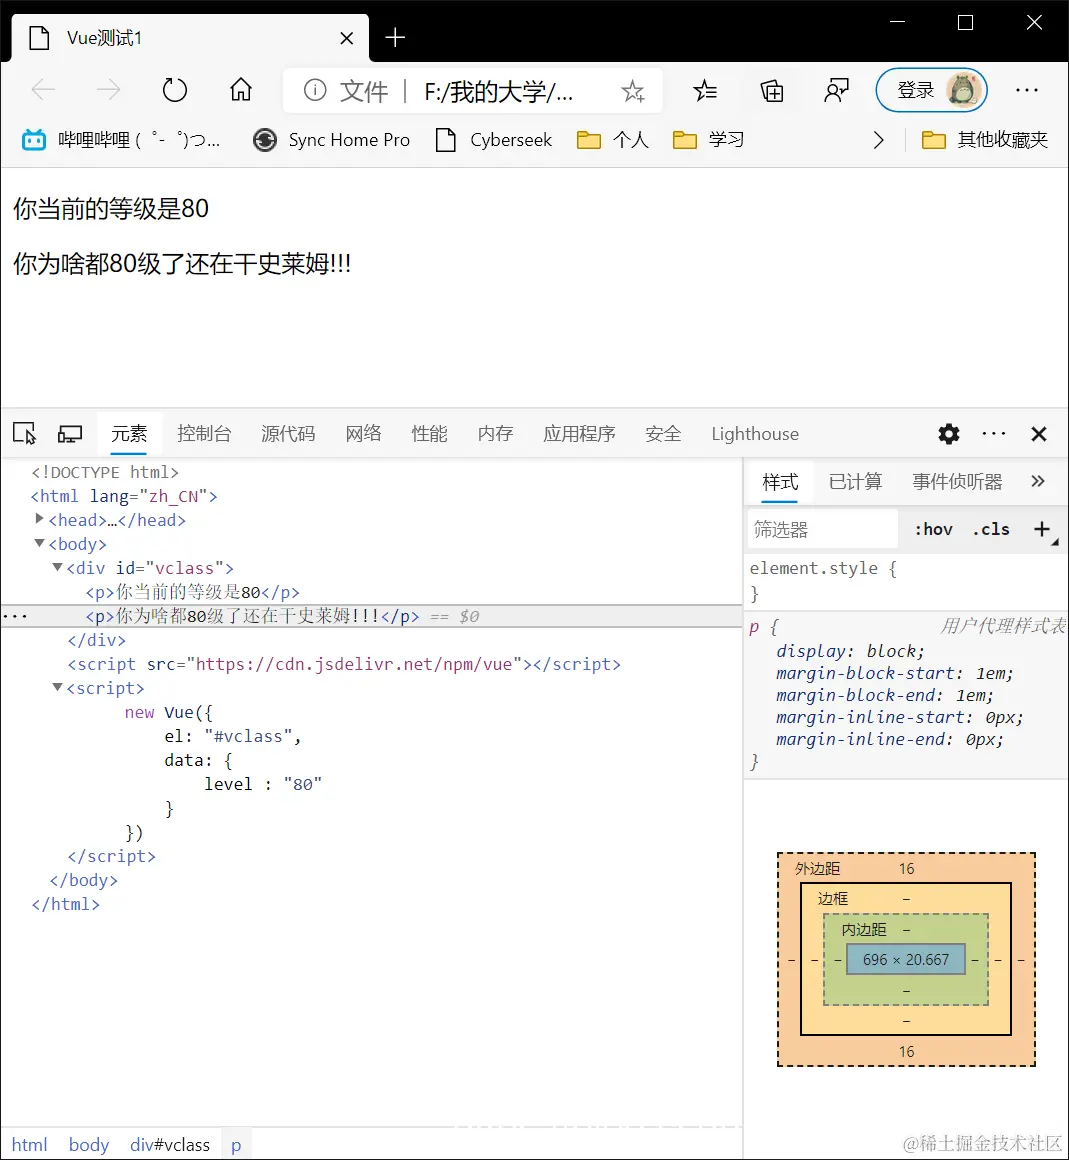Toggle the .cls class editor

(990, 529)
